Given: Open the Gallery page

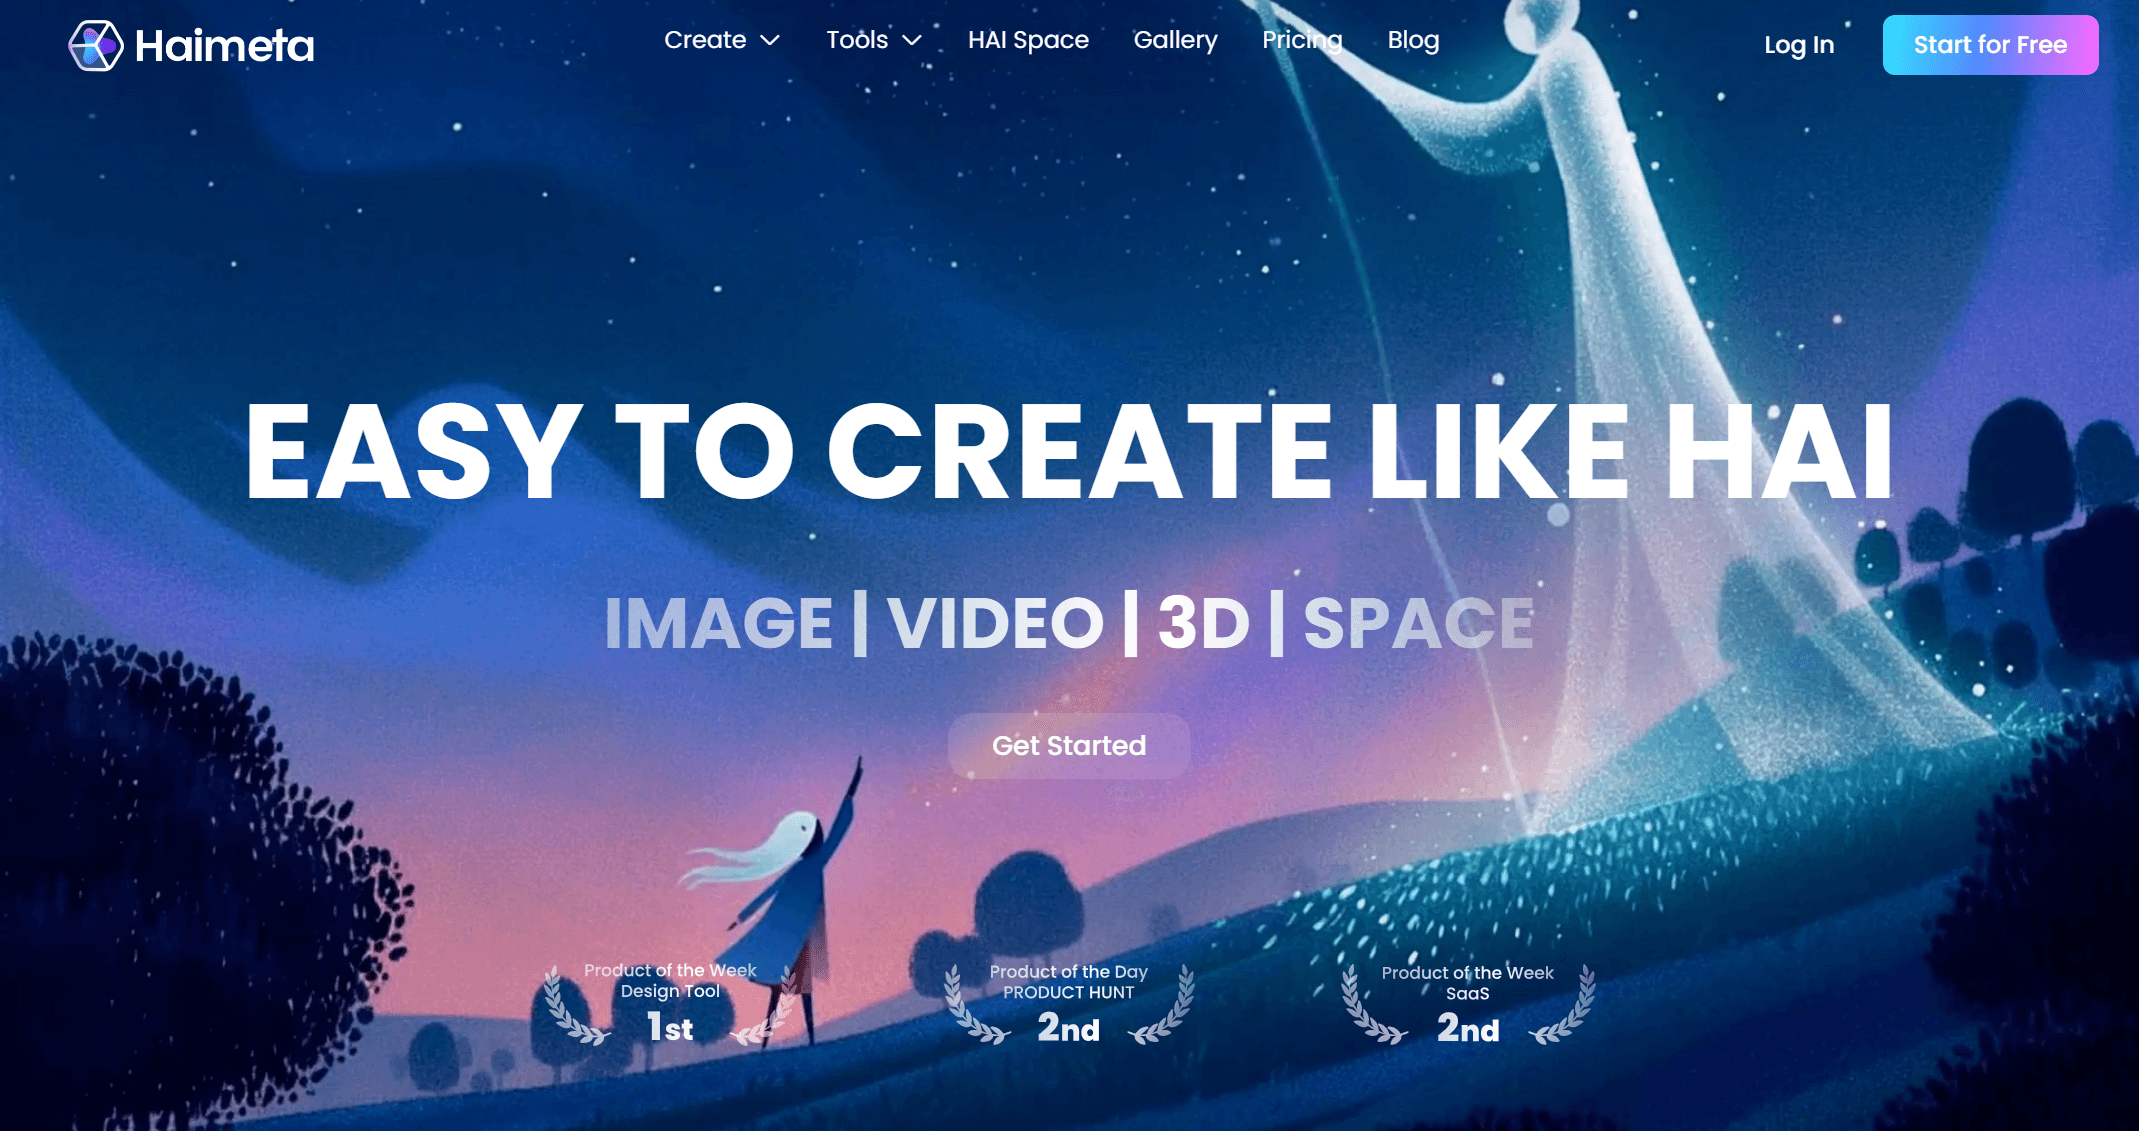Looking at the screenshot, I should pos(1175,40).
